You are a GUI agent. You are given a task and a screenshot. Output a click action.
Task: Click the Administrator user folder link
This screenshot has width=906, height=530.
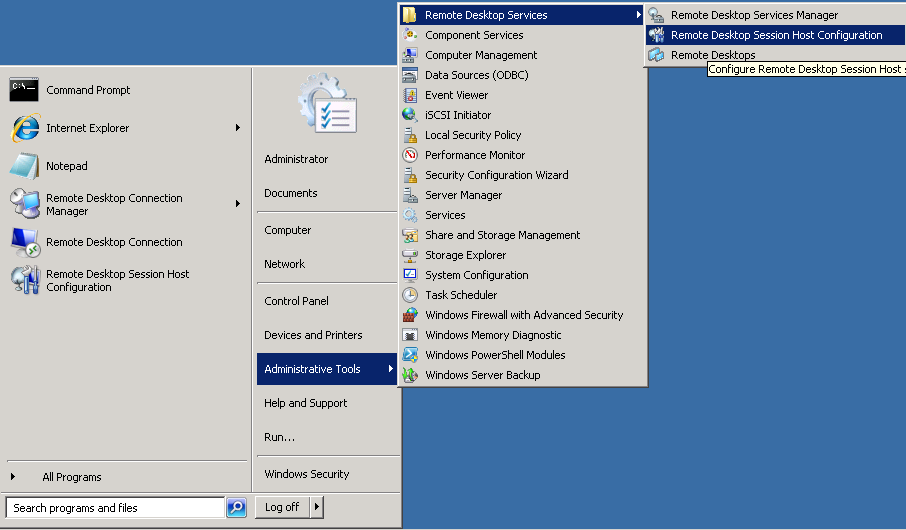[x=296, y=159]
